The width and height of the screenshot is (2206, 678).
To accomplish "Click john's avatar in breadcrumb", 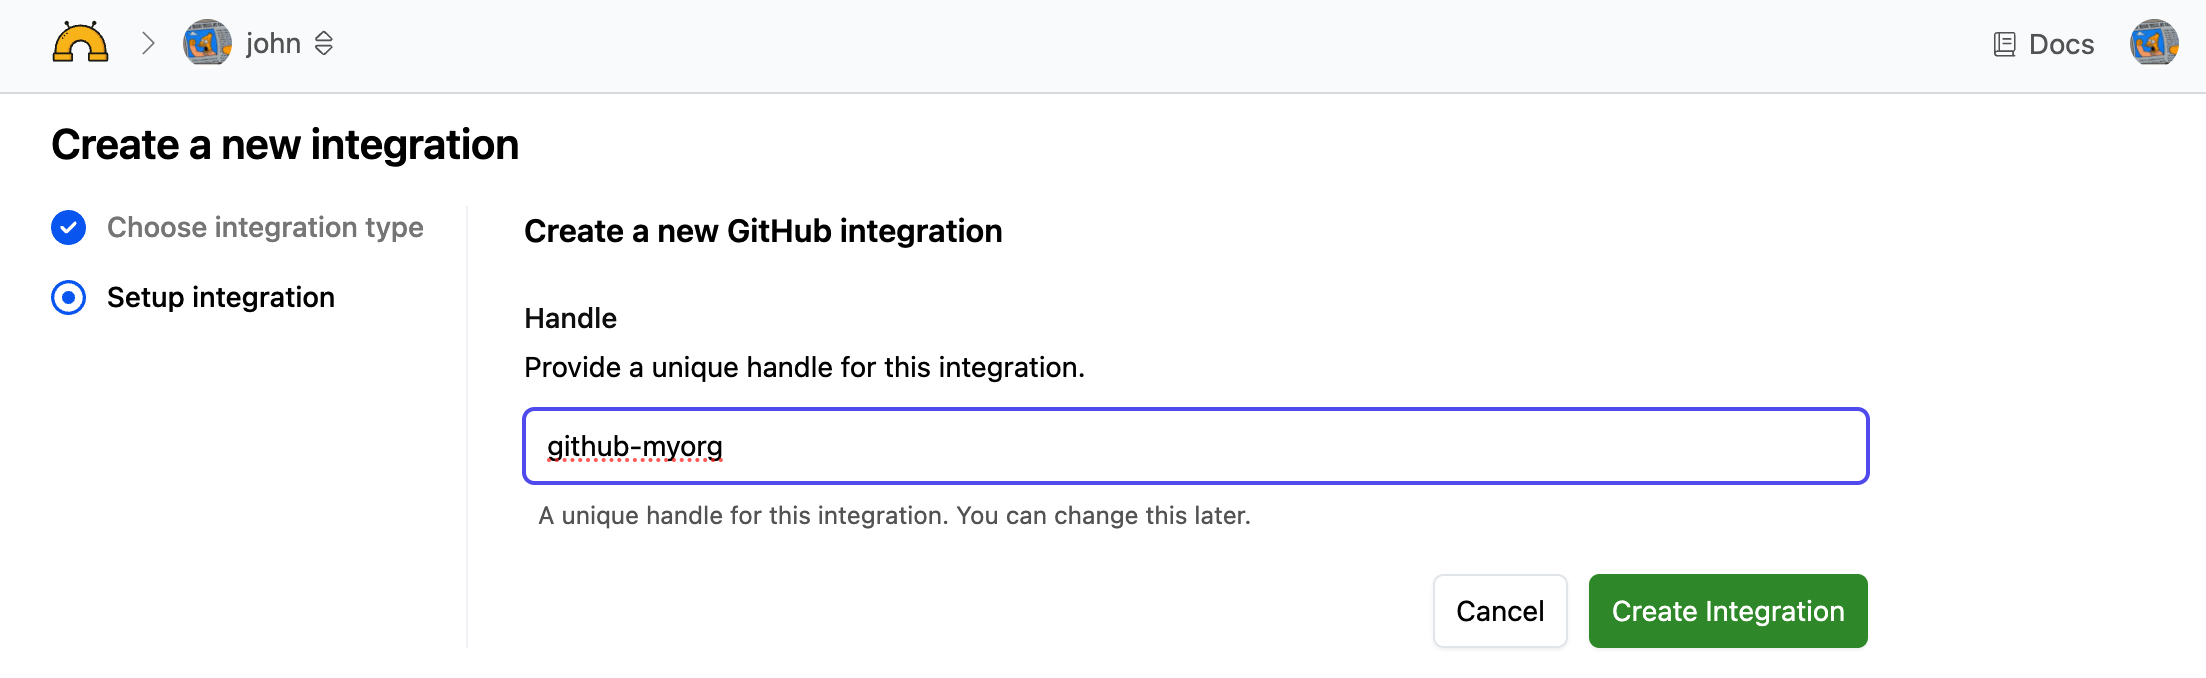I will 207,43.
